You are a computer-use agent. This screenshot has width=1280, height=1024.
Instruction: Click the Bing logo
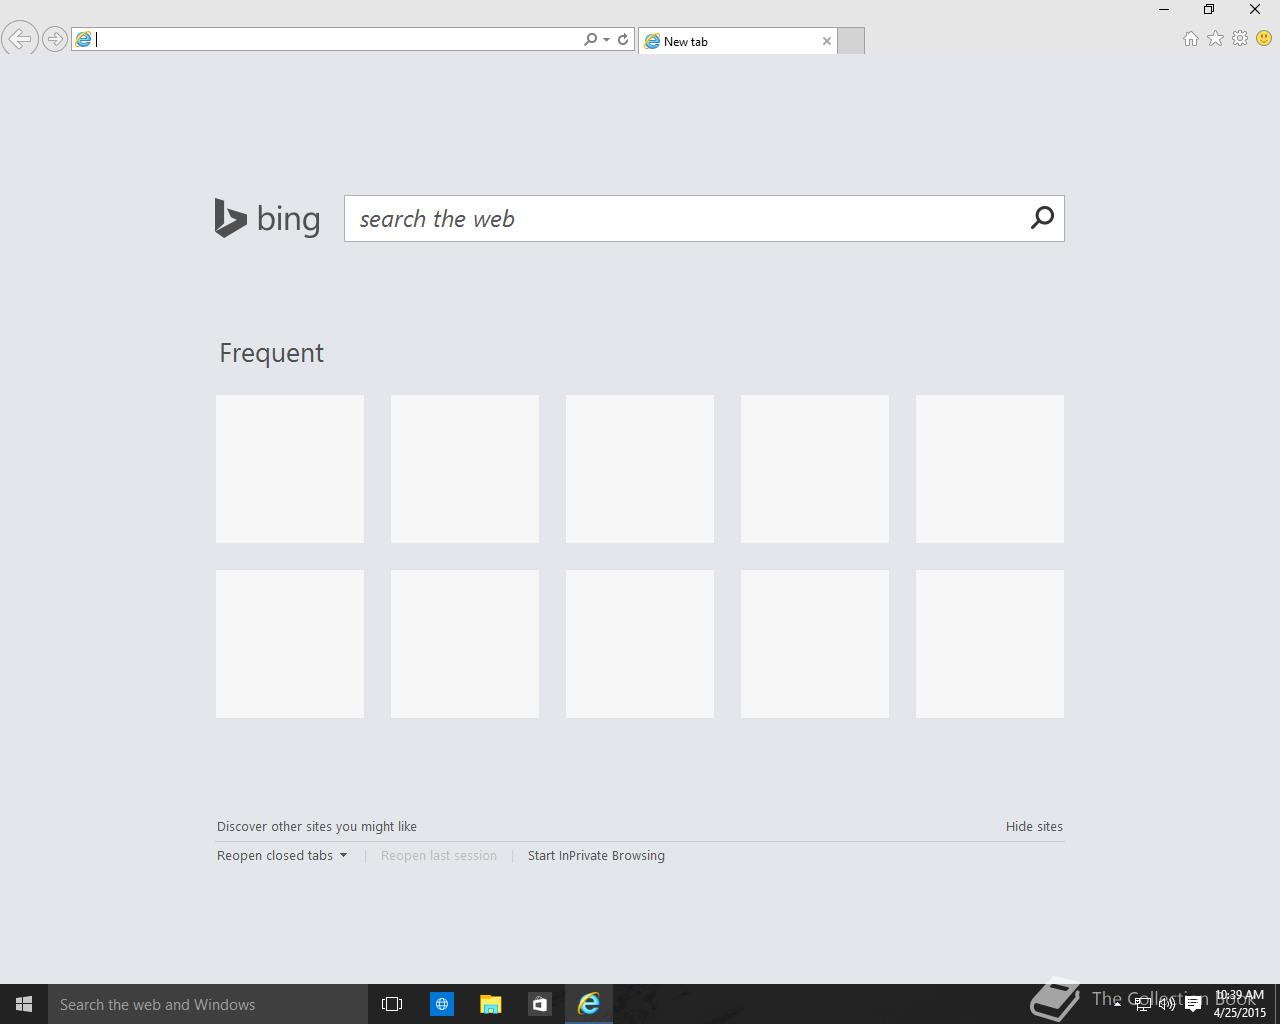coord(267,218)
